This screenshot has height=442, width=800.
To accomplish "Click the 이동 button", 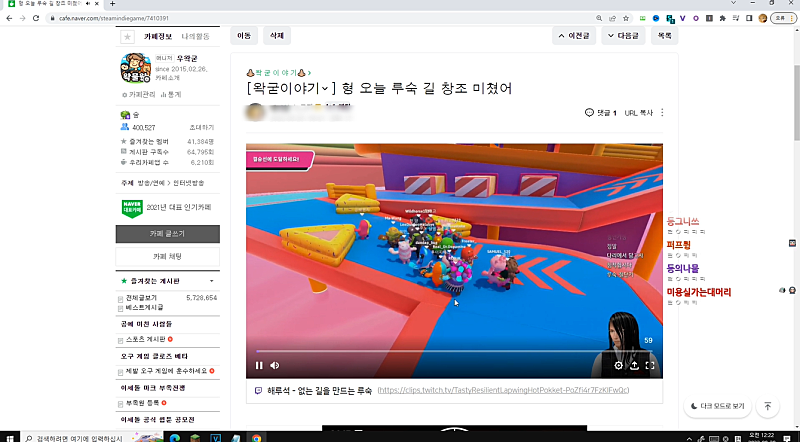I will pos(244,36).
